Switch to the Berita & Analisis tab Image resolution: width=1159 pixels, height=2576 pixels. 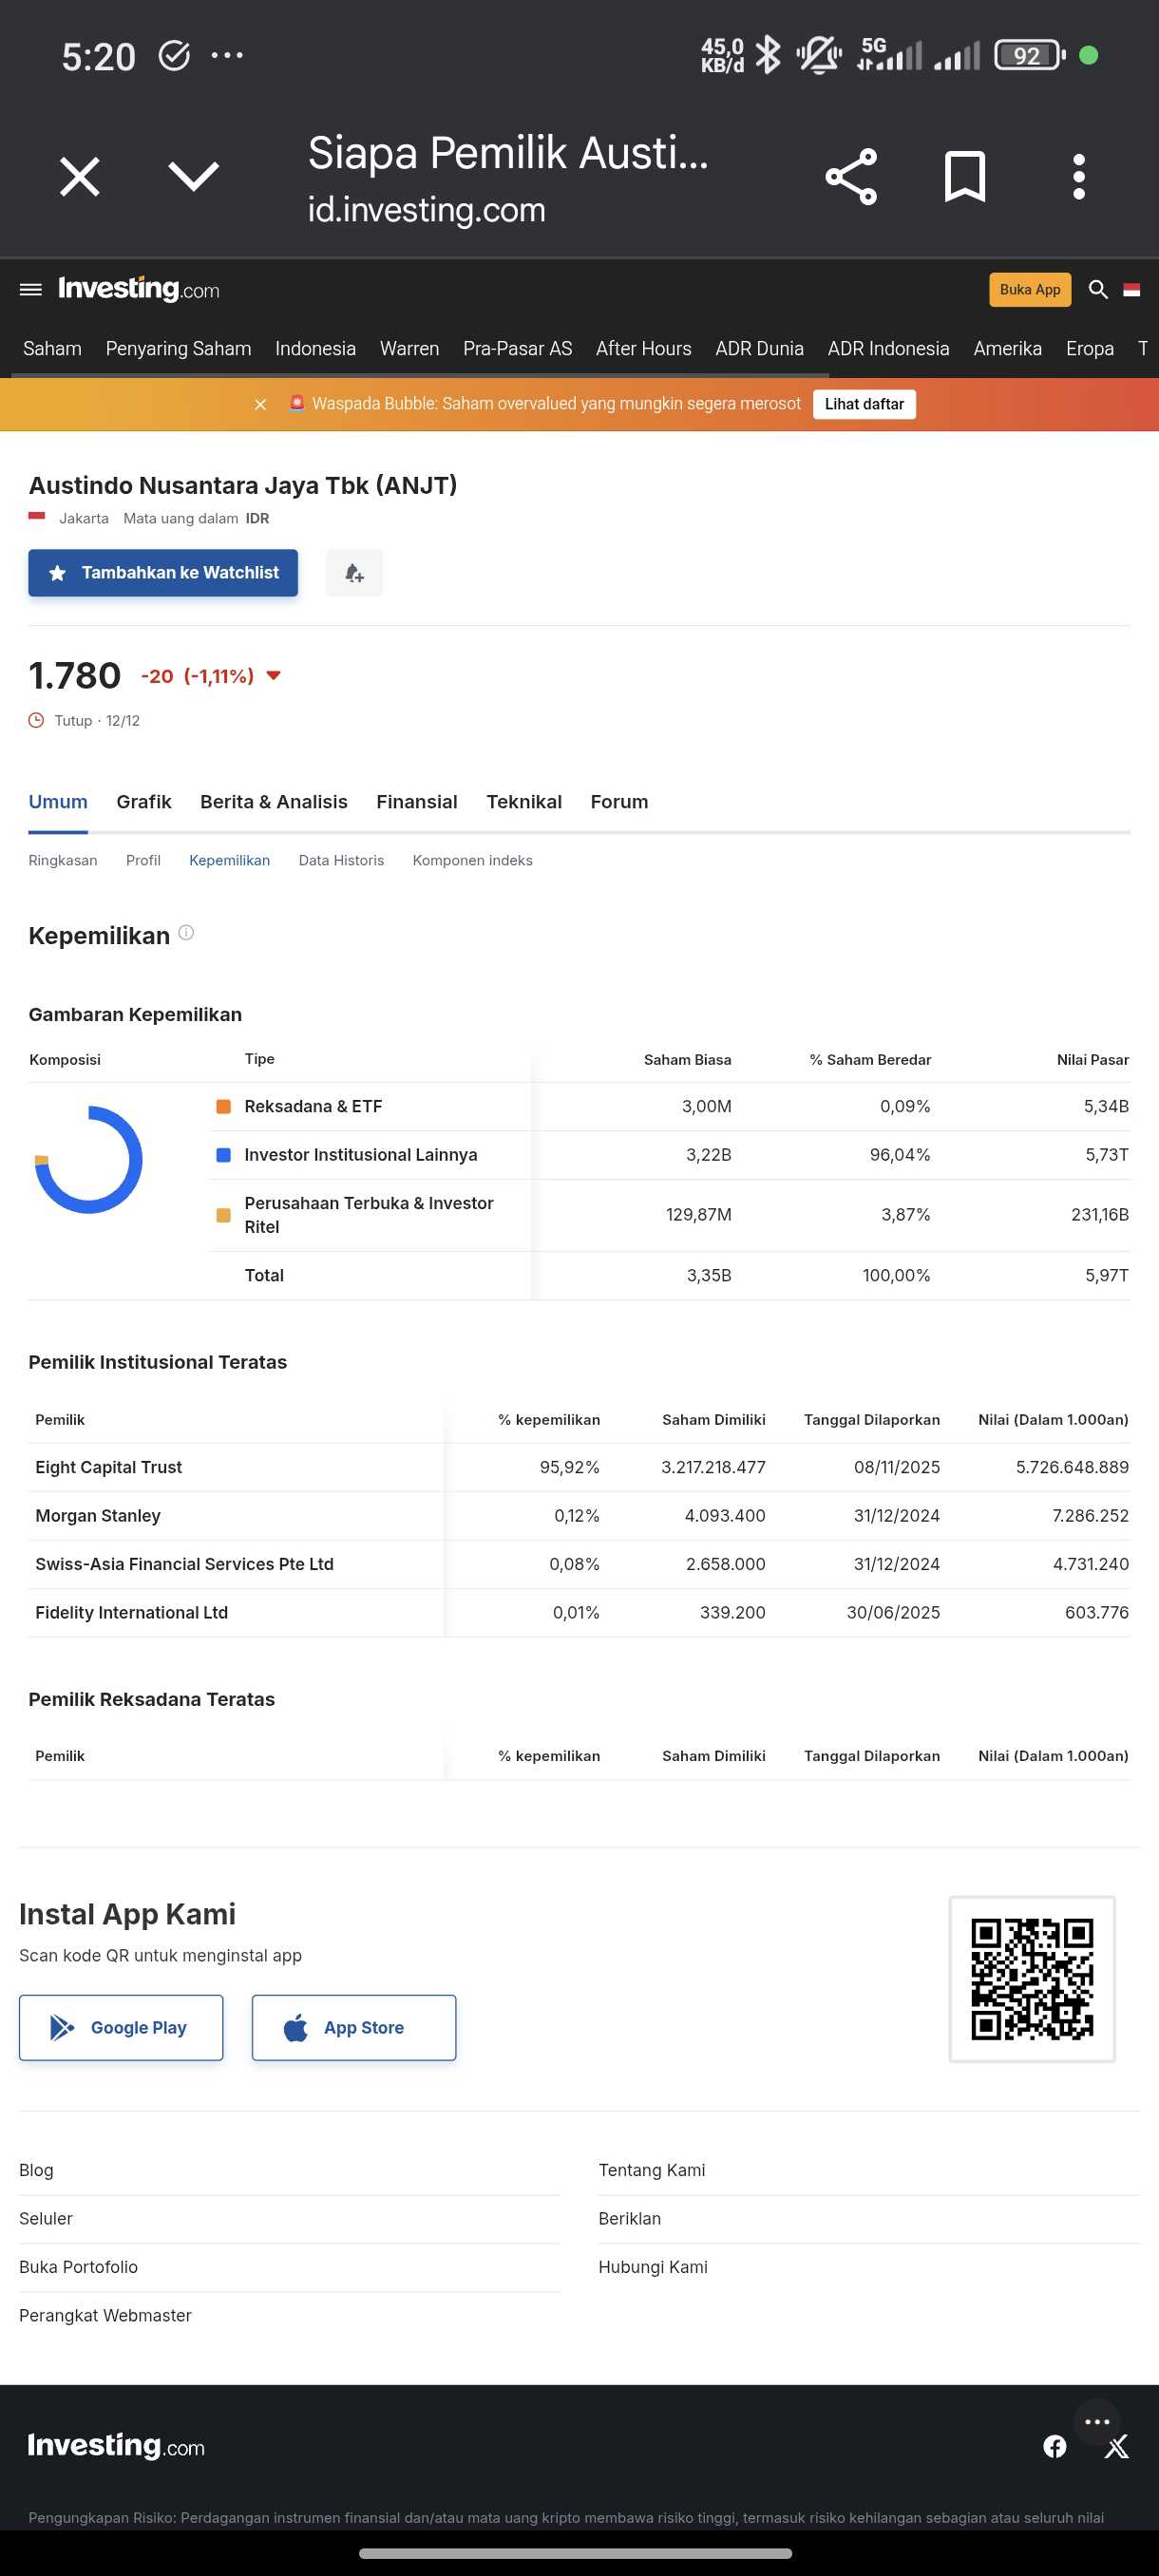click(274, 802)
